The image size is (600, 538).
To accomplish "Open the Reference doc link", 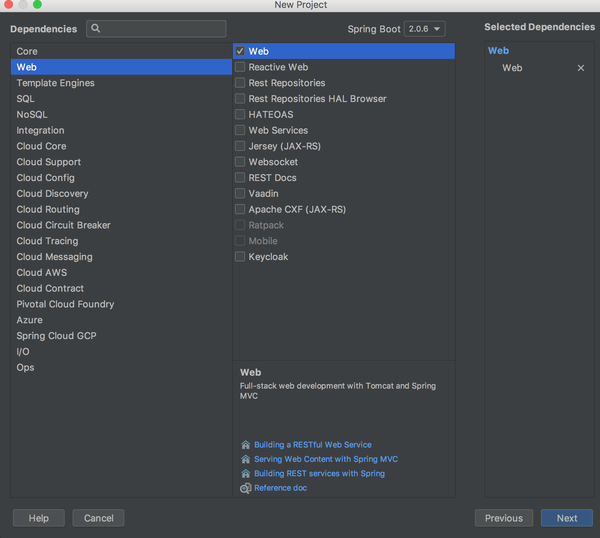I will [280, 488].
